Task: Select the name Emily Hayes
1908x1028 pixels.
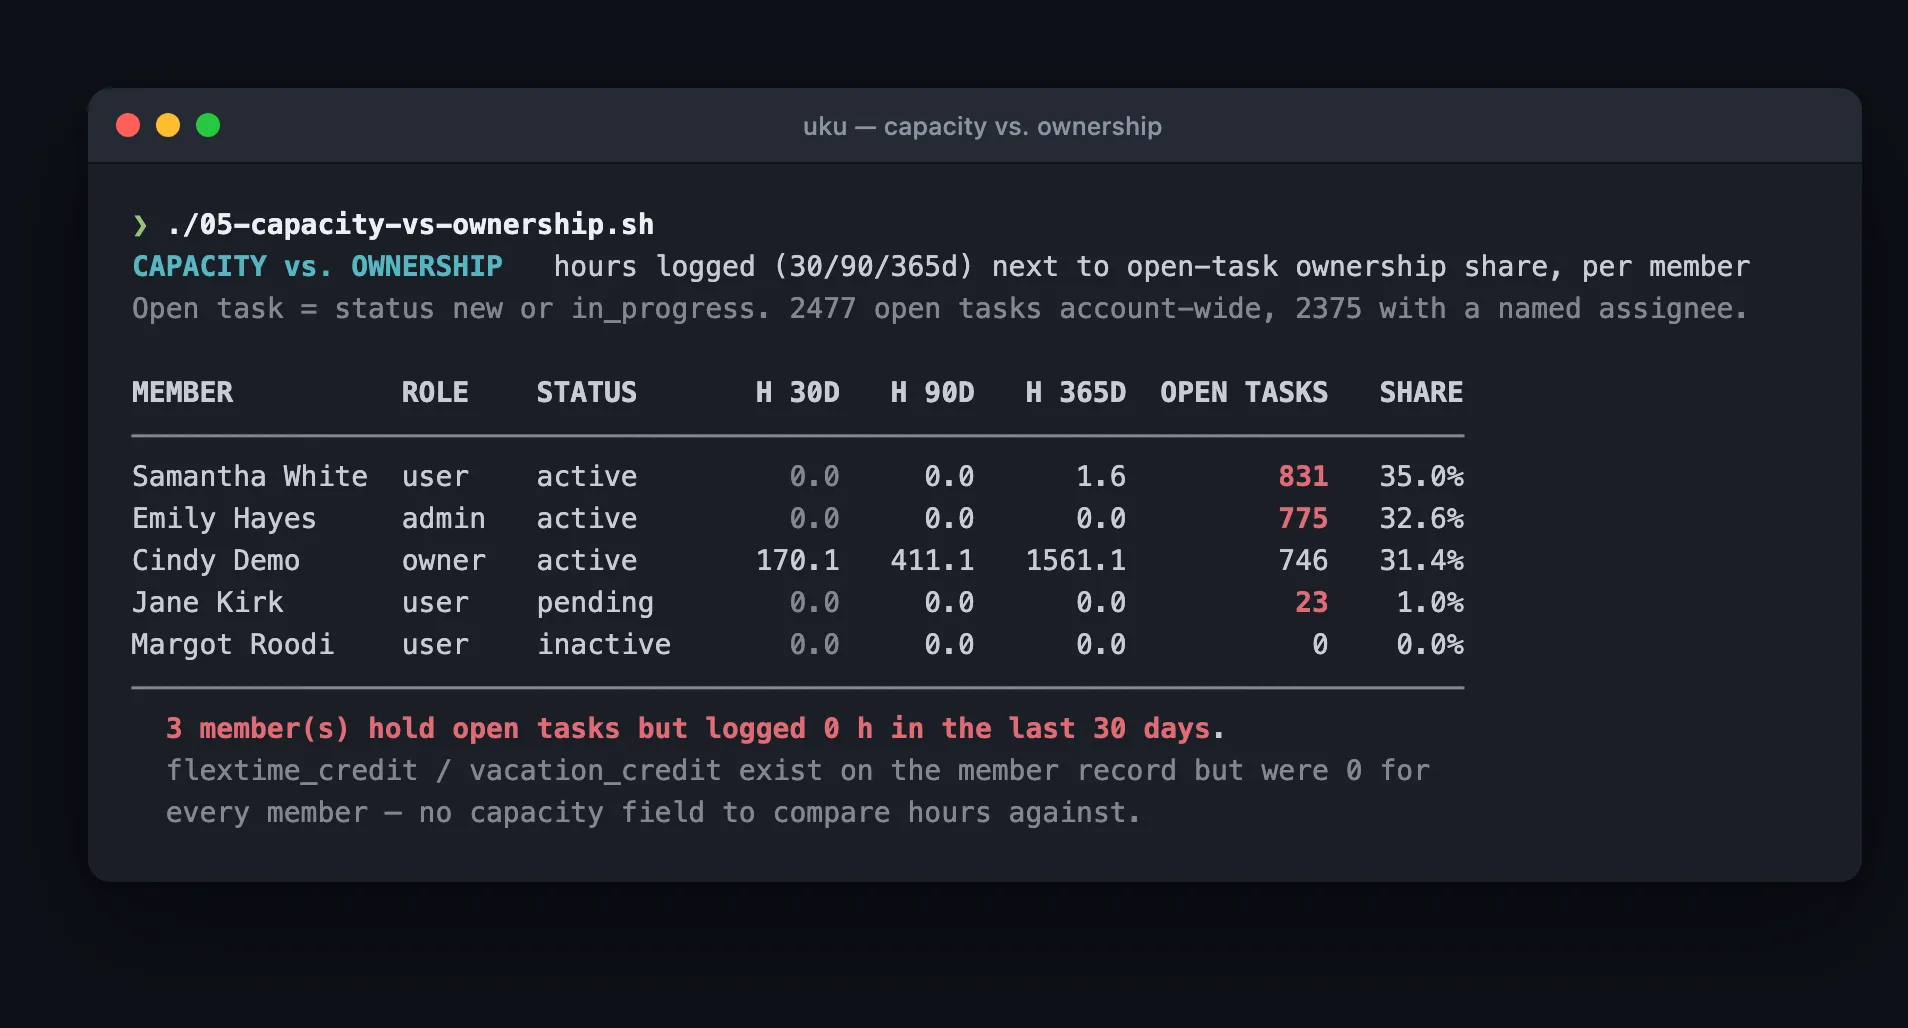Action: pyautogui.click(x=224, y=518)
